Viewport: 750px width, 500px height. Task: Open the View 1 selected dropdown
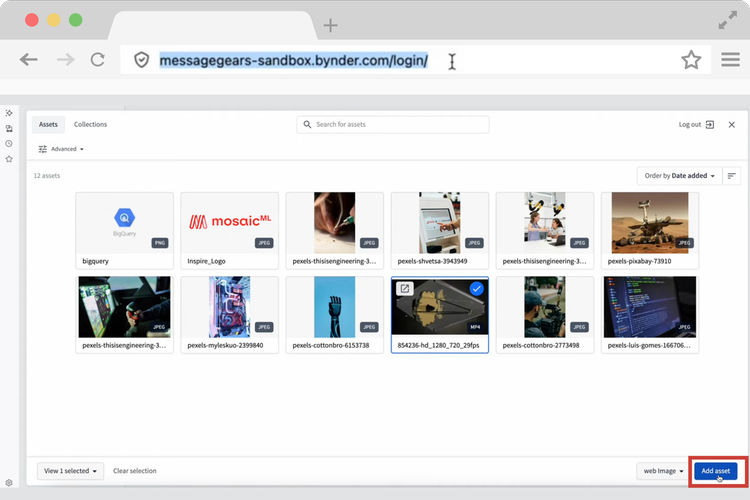point(70,471)
